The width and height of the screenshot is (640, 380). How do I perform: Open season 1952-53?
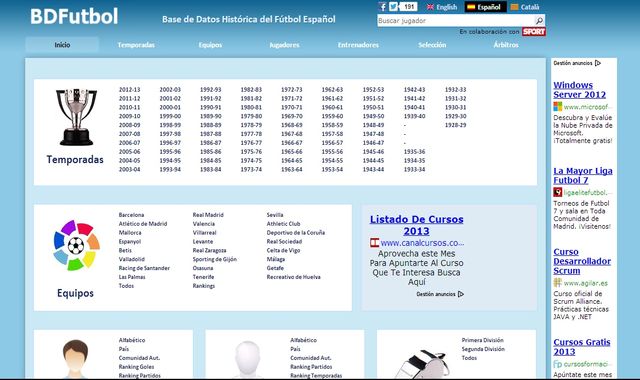[x=373, y=90]
